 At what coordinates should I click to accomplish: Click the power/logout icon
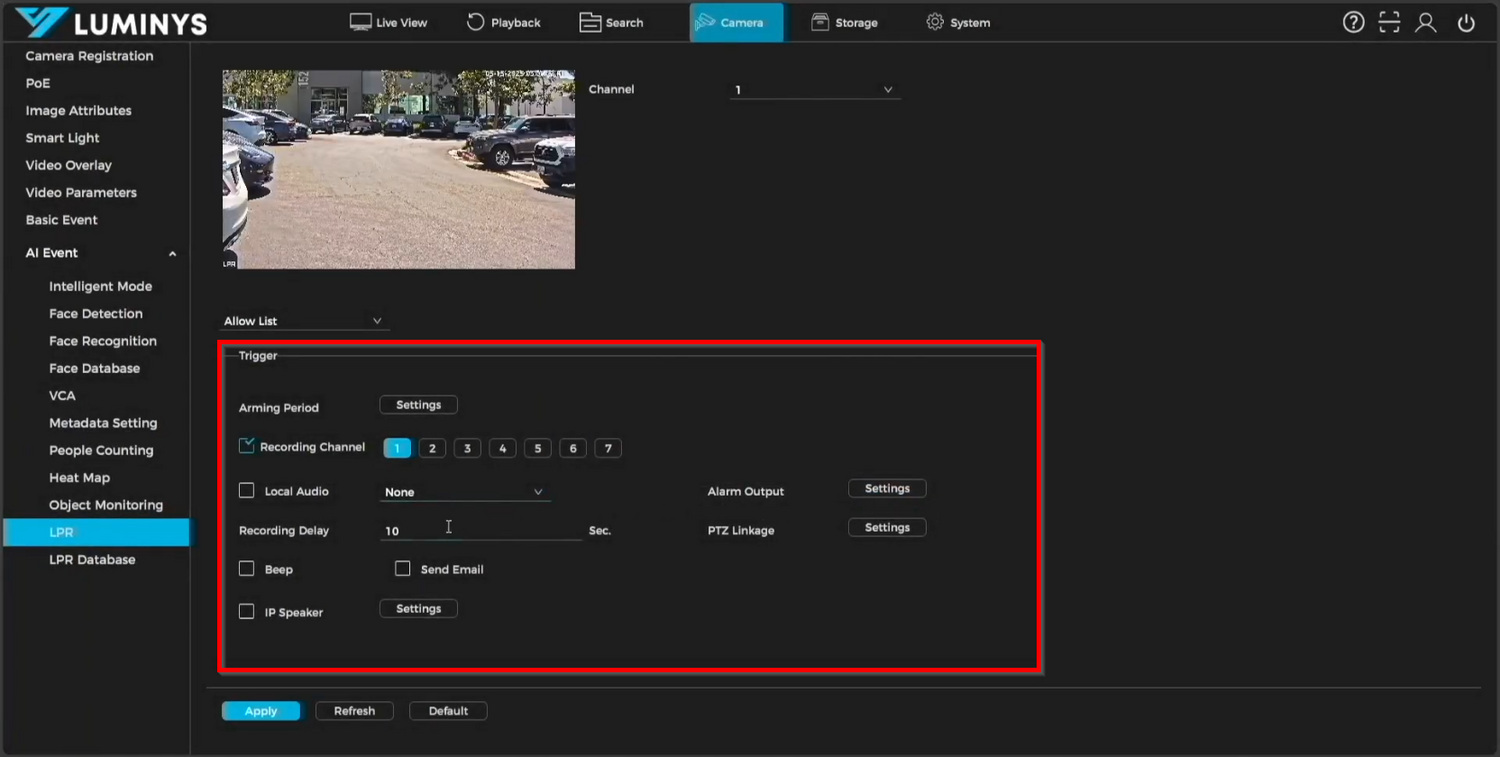(1466, 21)
